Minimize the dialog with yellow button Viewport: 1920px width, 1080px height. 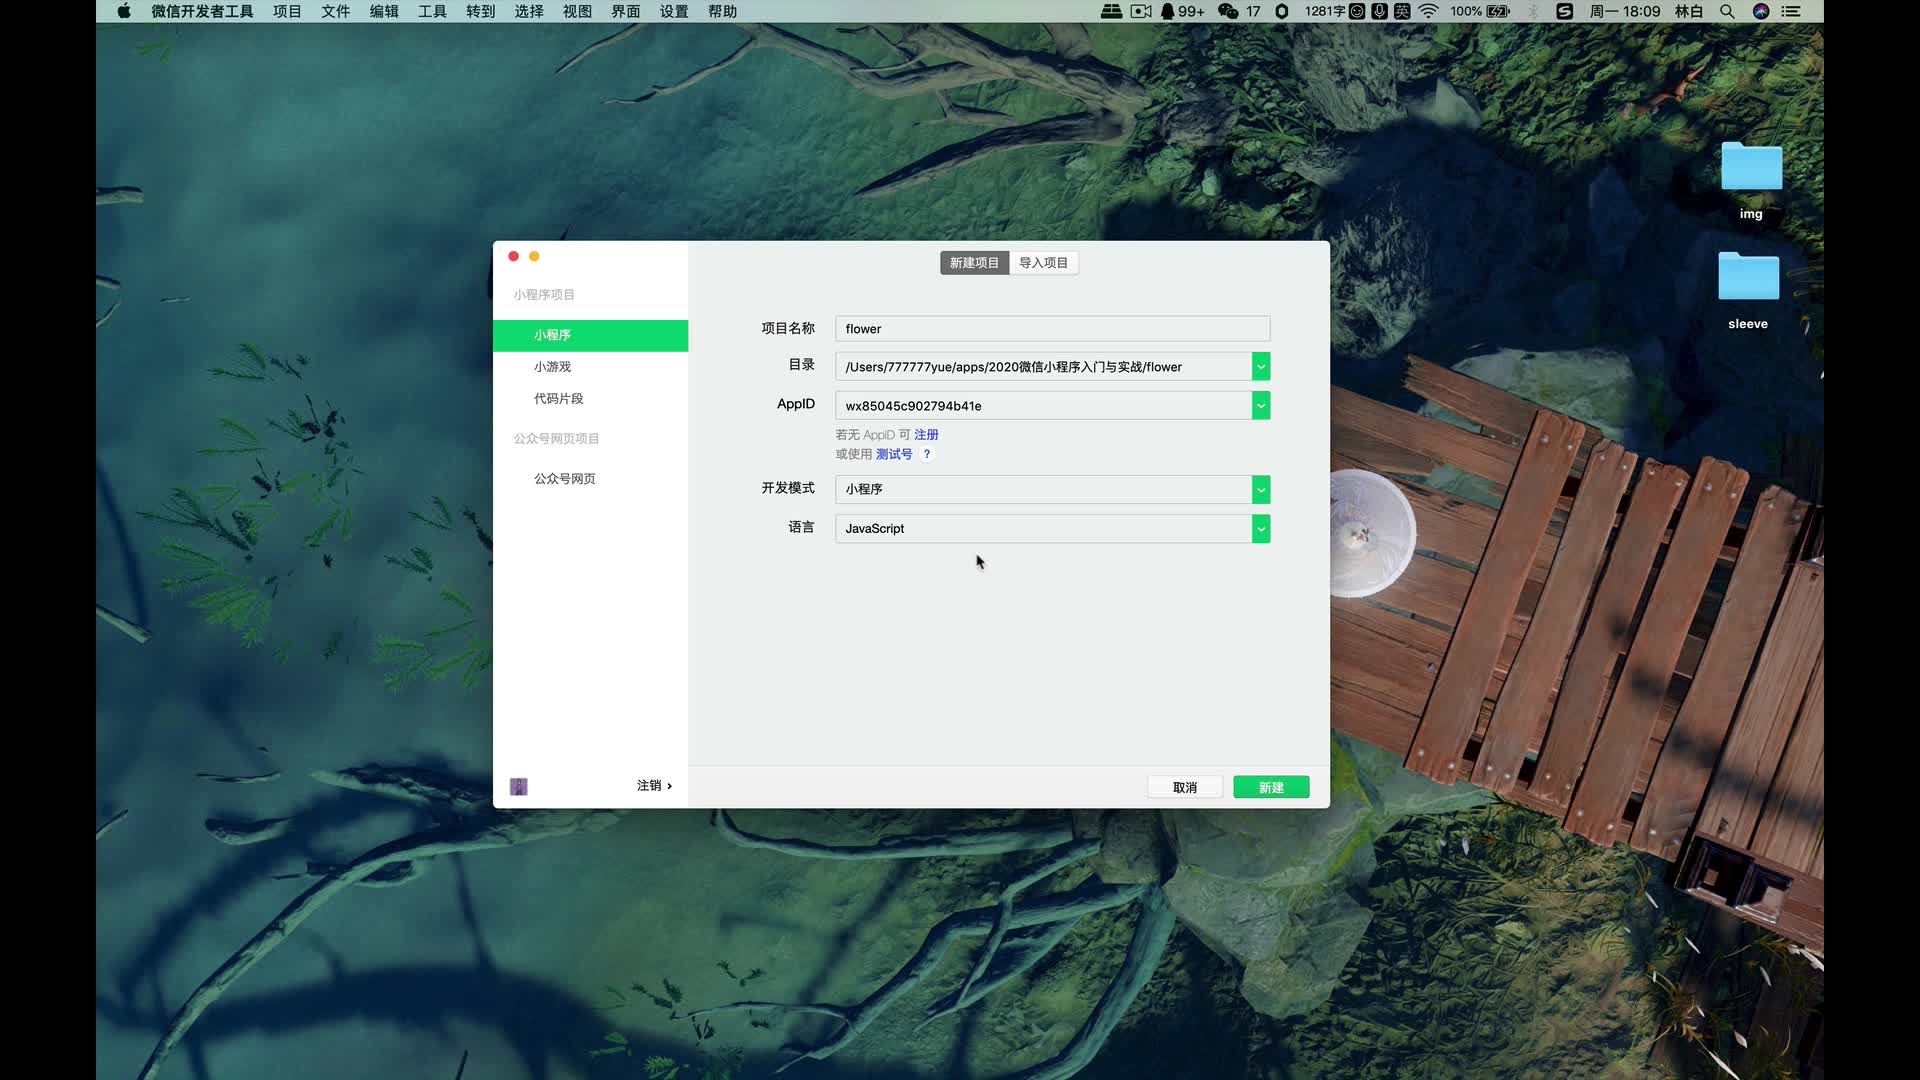534,256
